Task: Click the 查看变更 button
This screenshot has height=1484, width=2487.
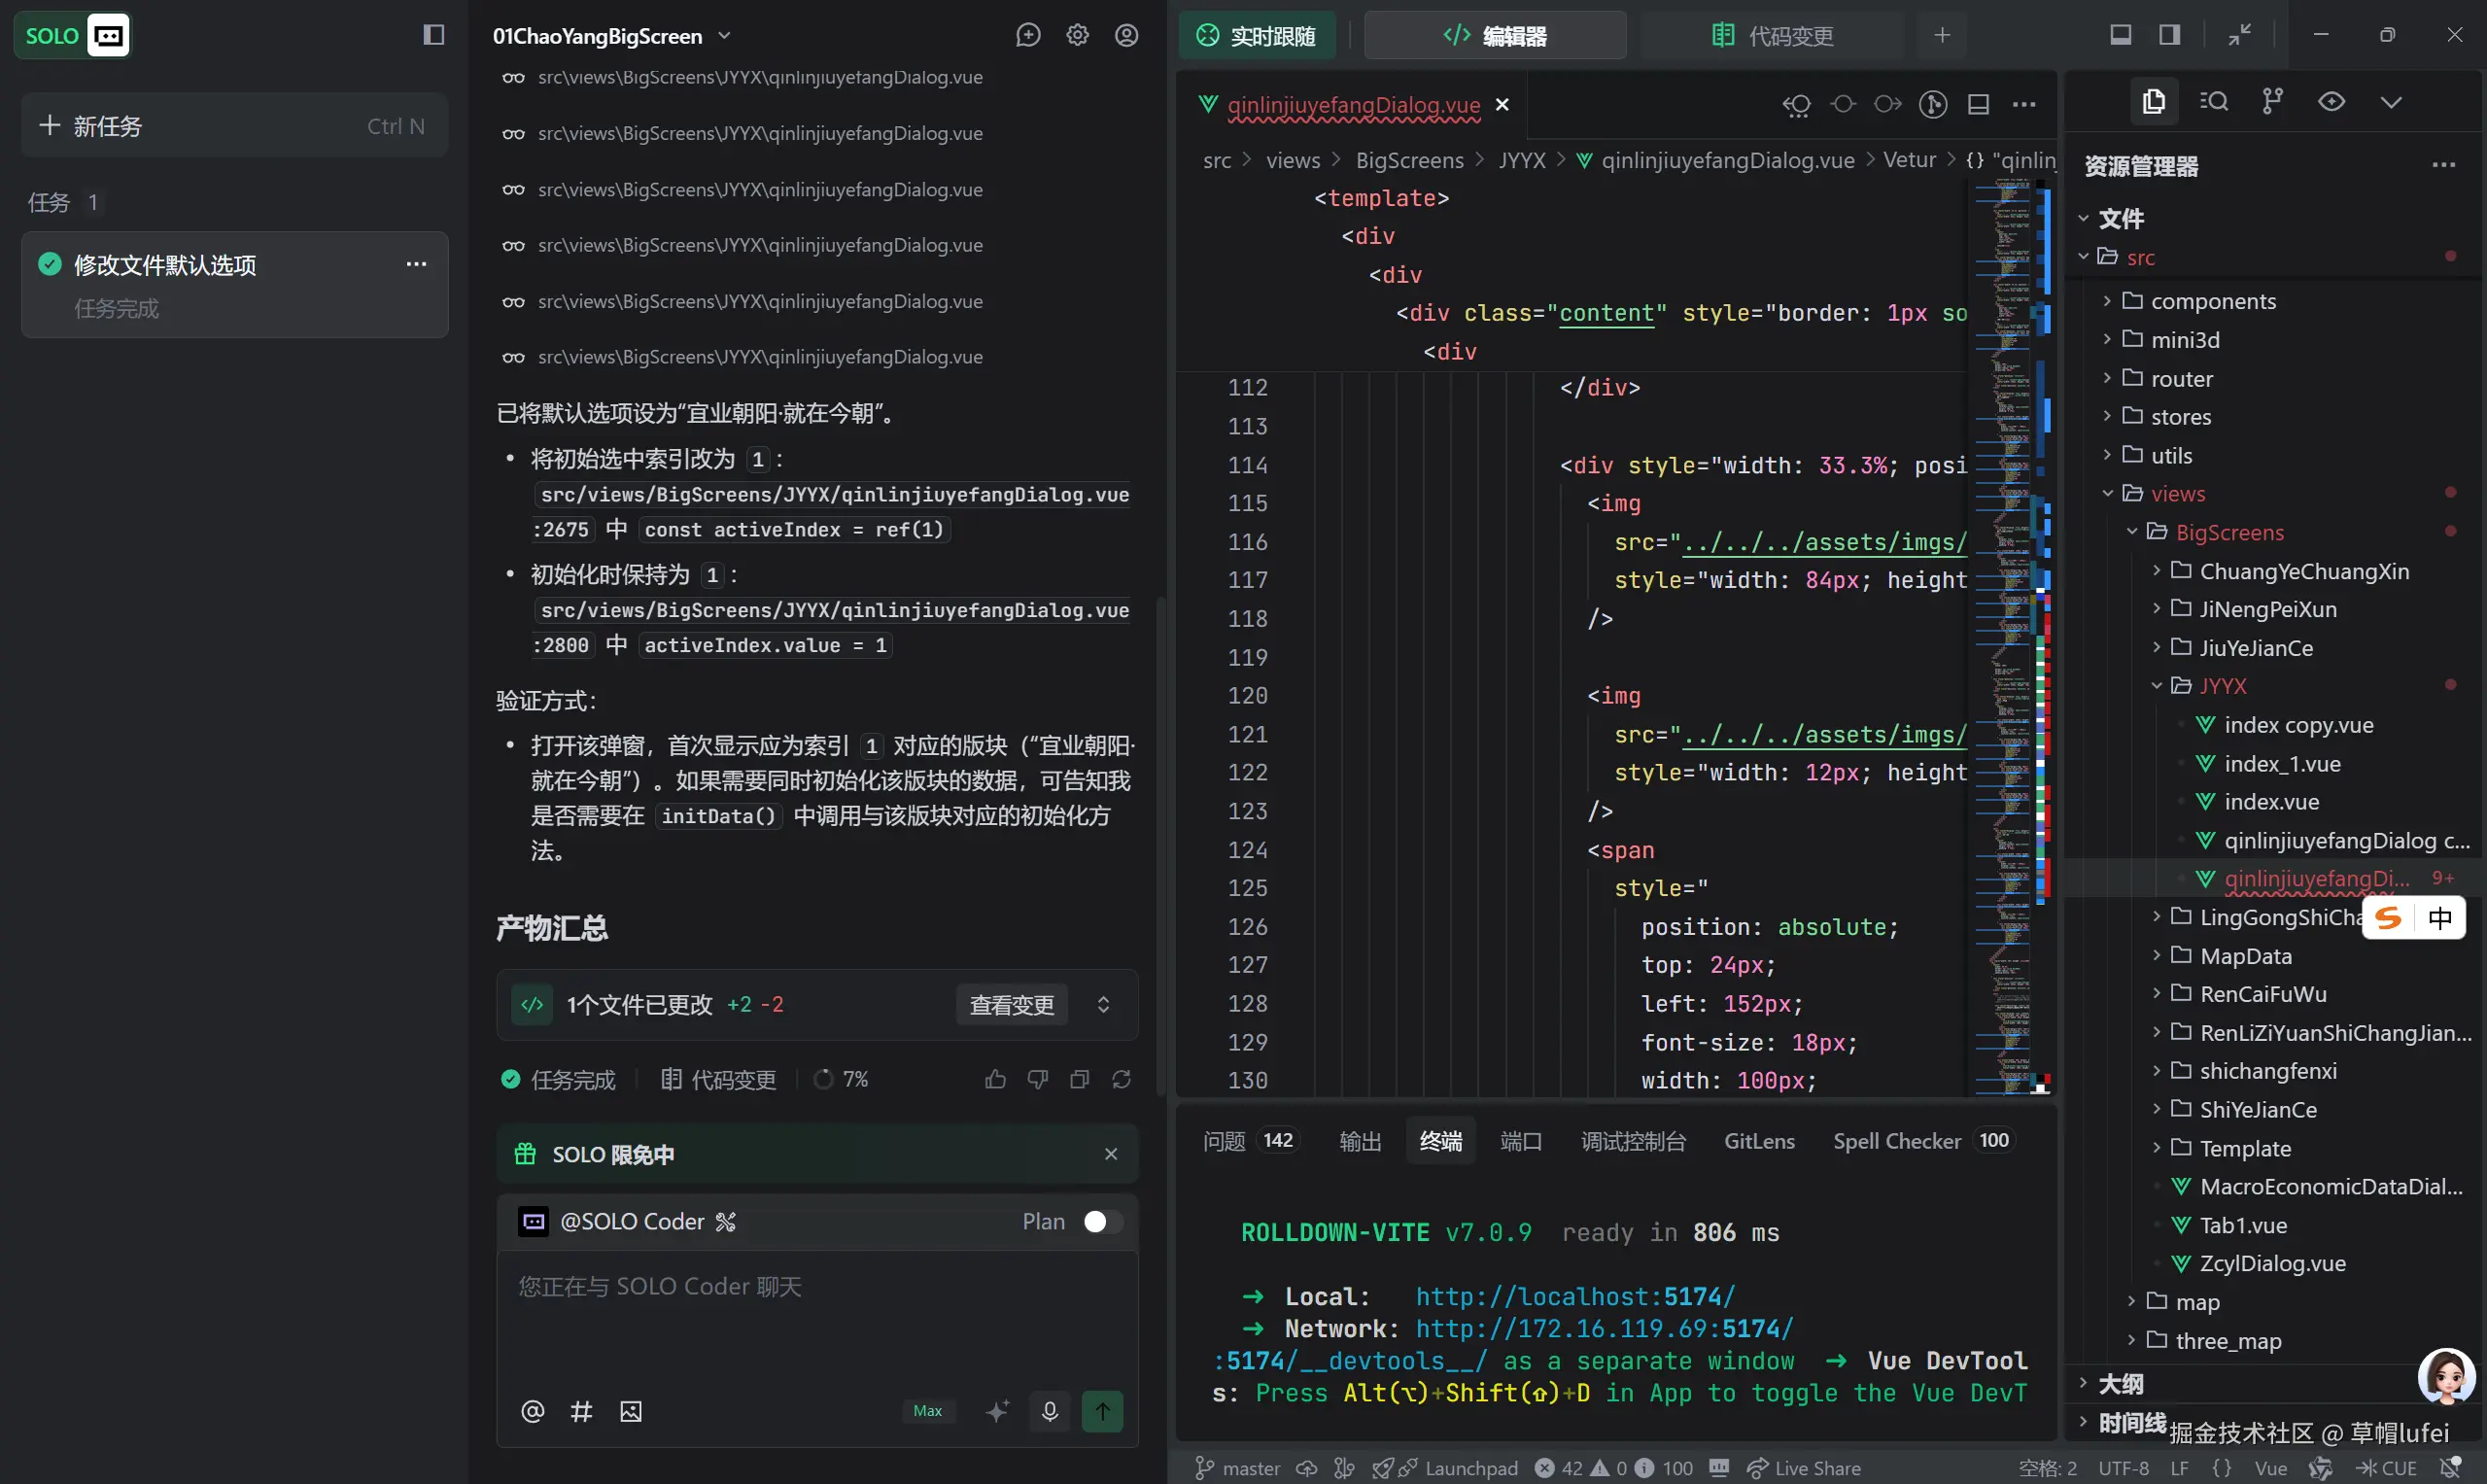Action: tap(1011, 1004)
